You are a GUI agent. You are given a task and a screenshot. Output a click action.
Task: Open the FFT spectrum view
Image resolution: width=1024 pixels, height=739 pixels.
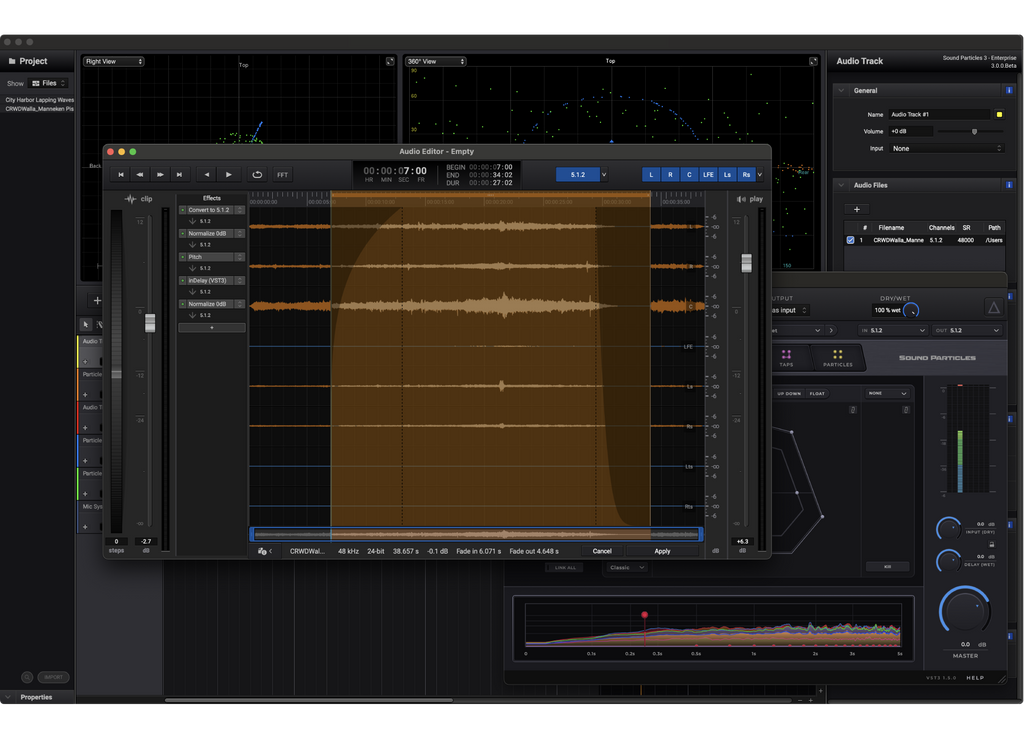tap(283, 175)
